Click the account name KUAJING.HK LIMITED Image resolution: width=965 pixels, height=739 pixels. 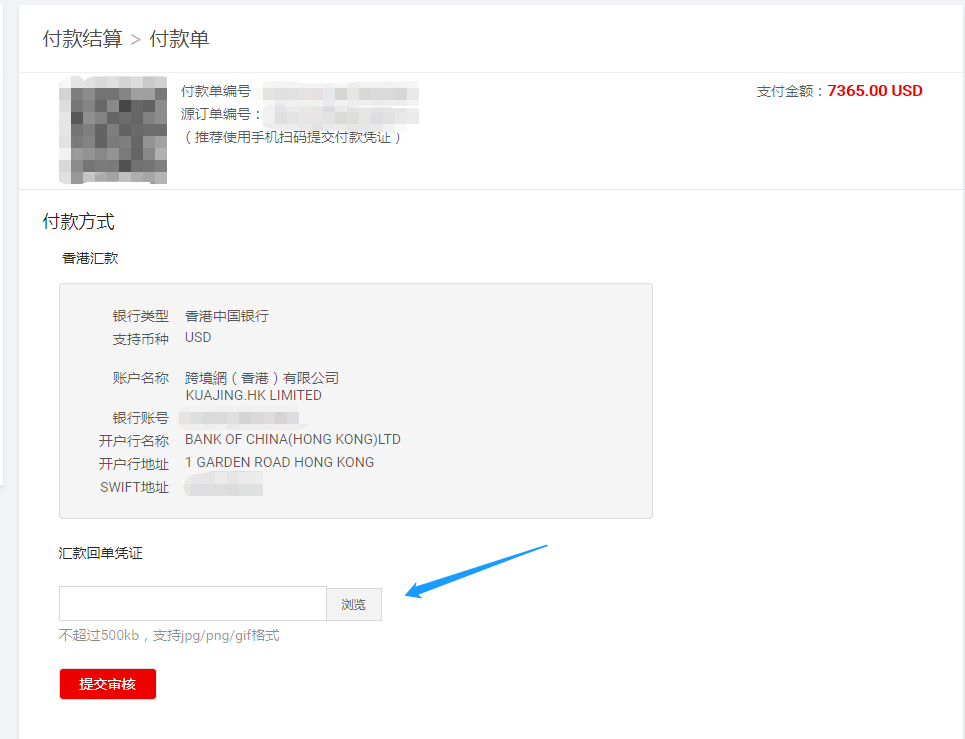253,395
